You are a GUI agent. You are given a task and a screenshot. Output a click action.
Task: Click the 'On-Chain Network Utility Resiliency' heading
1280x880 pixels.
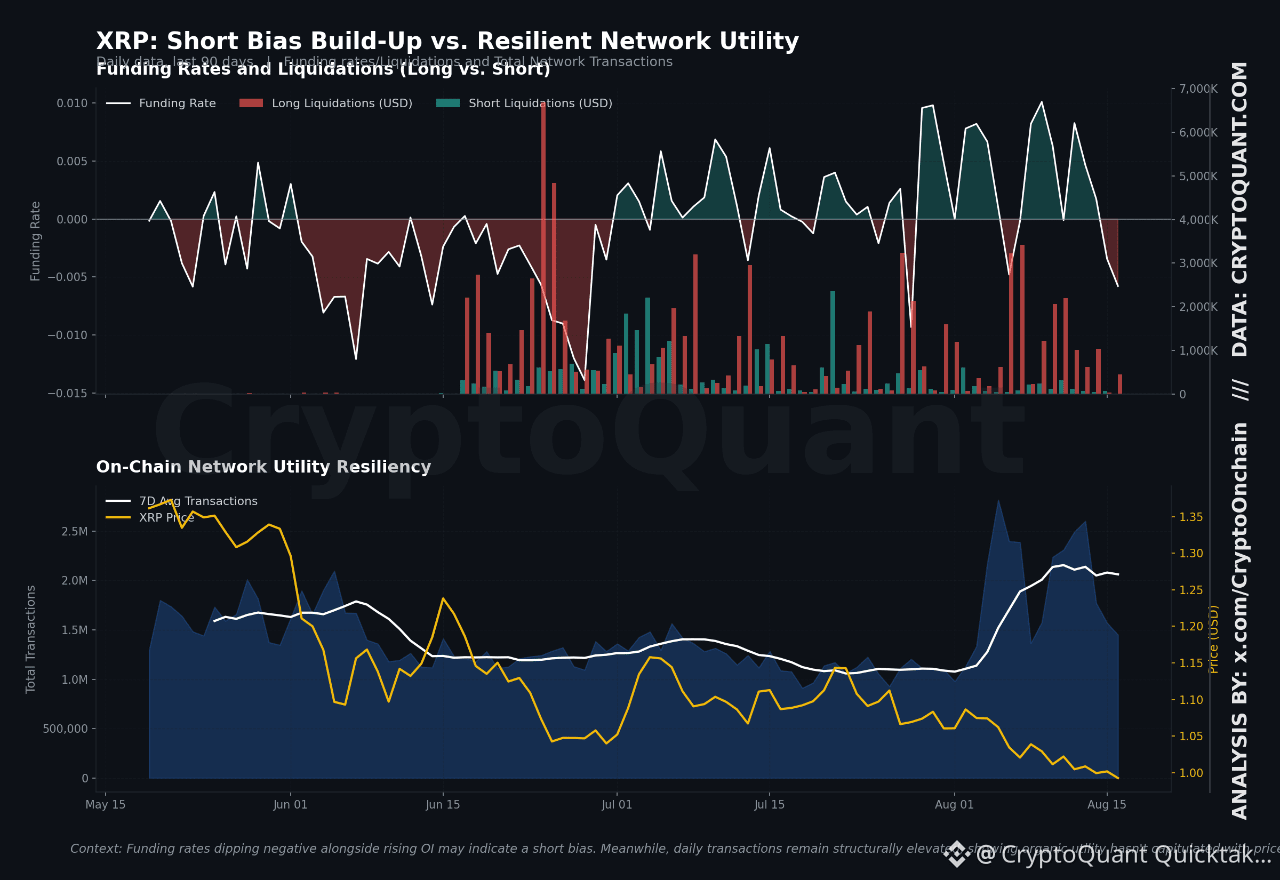coord(263,467)
